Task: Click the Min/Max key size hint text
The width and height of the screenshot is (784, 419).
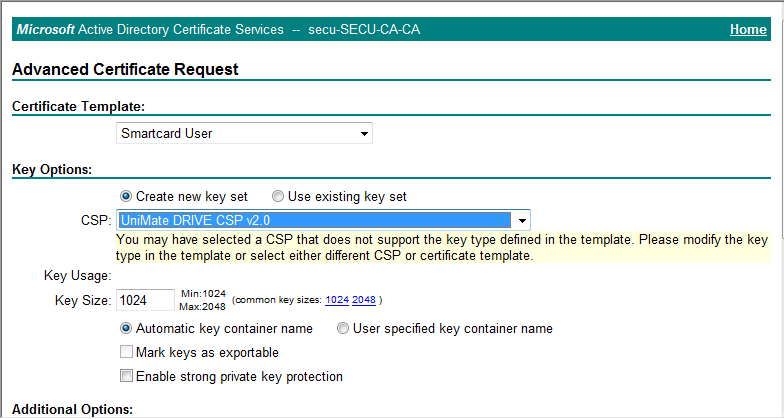Action: click(202, 300)
